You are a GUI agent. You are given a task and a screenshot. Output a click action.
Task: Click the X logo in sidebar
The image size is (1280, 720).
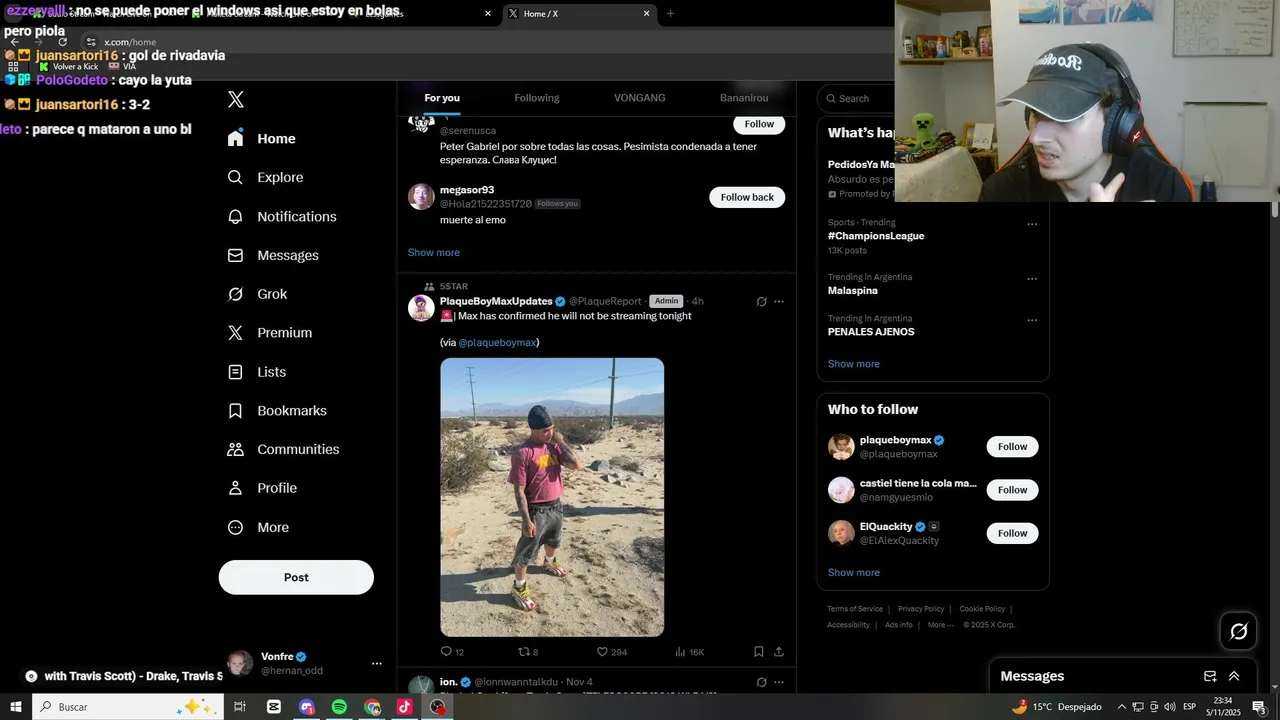coord(236,99)
